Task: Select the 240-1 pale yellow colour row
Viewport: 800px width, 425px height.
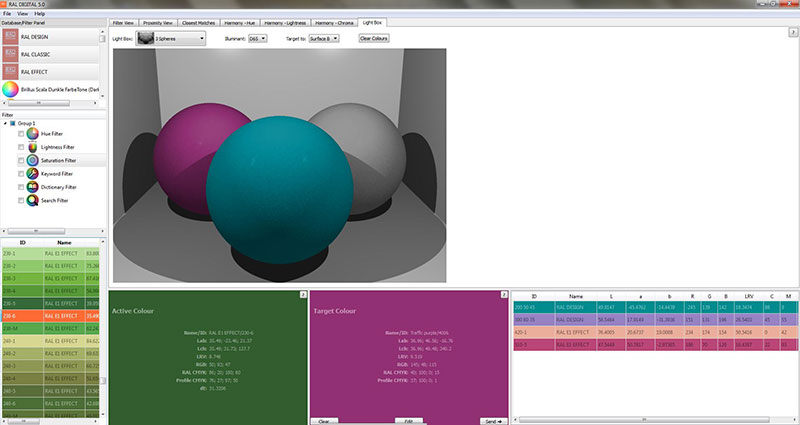Action: click(x=51, y=341)
